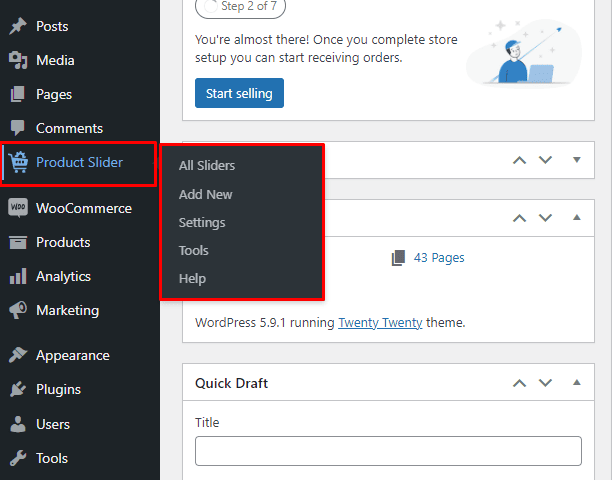Click the Marketing megaphone icon
612x480 pixels.
click(17, 311)
